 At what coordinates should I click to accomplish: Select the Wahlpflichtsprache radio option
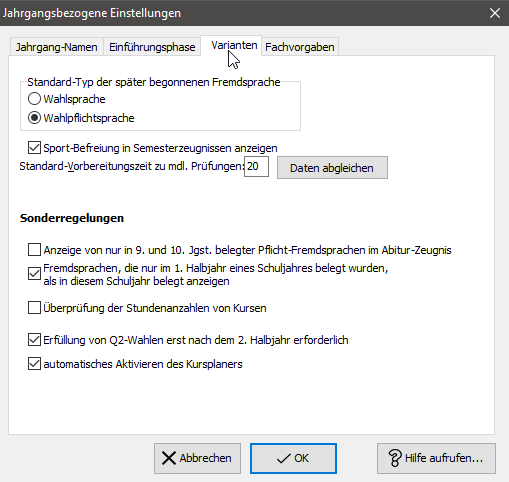pyautogui.click(x=34, y=118)
